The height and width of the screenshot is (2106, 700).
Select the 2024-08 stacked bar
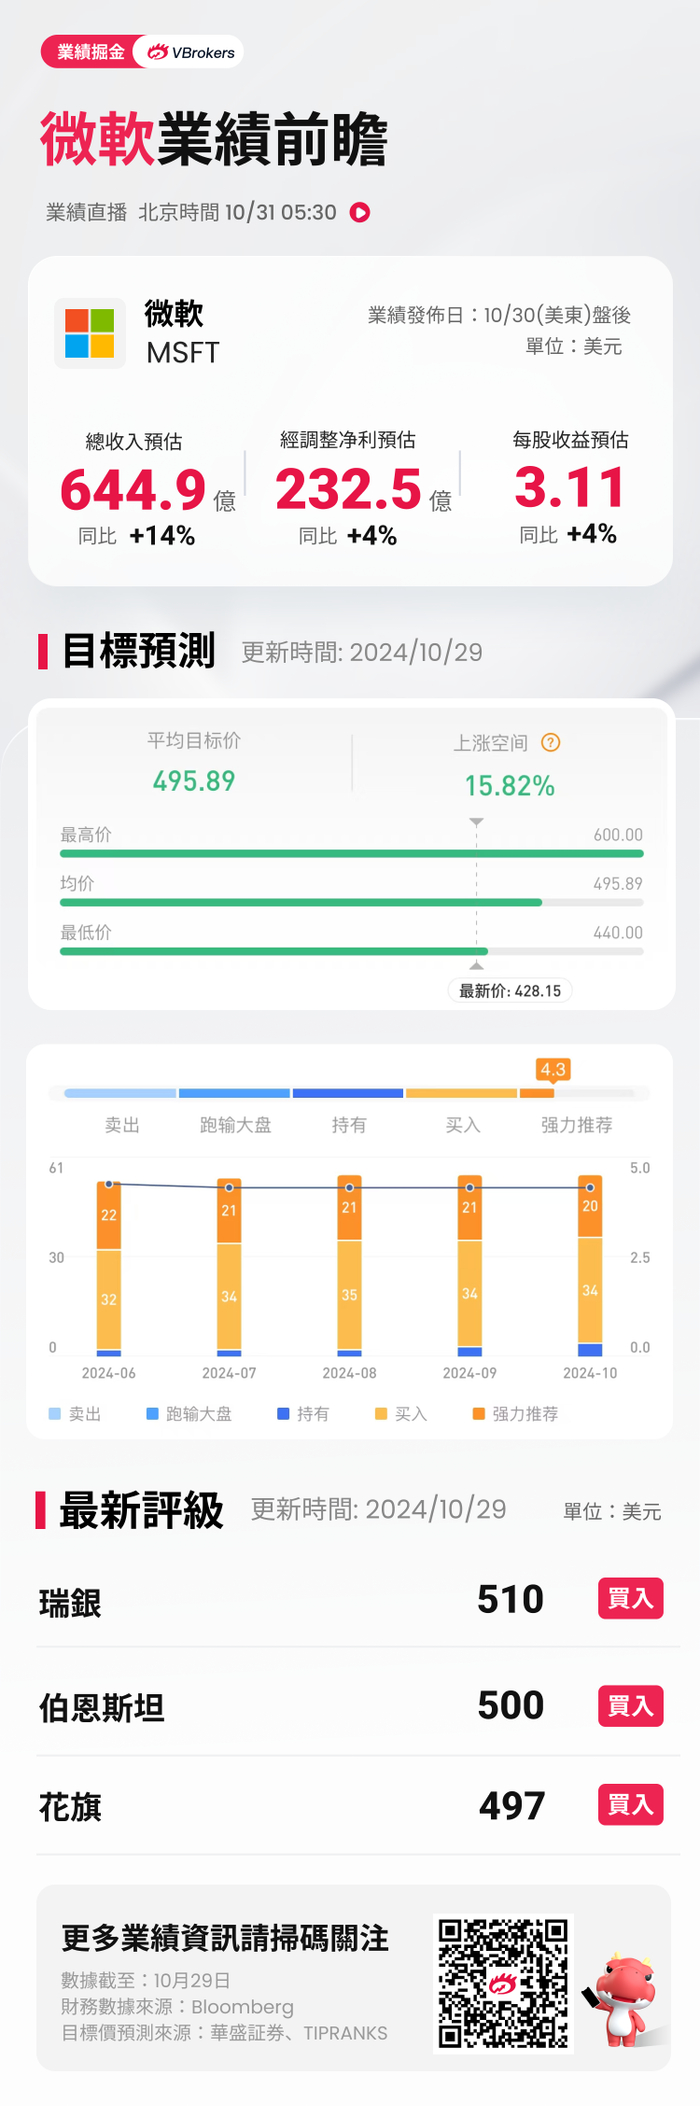click(x=349, y=1265)
